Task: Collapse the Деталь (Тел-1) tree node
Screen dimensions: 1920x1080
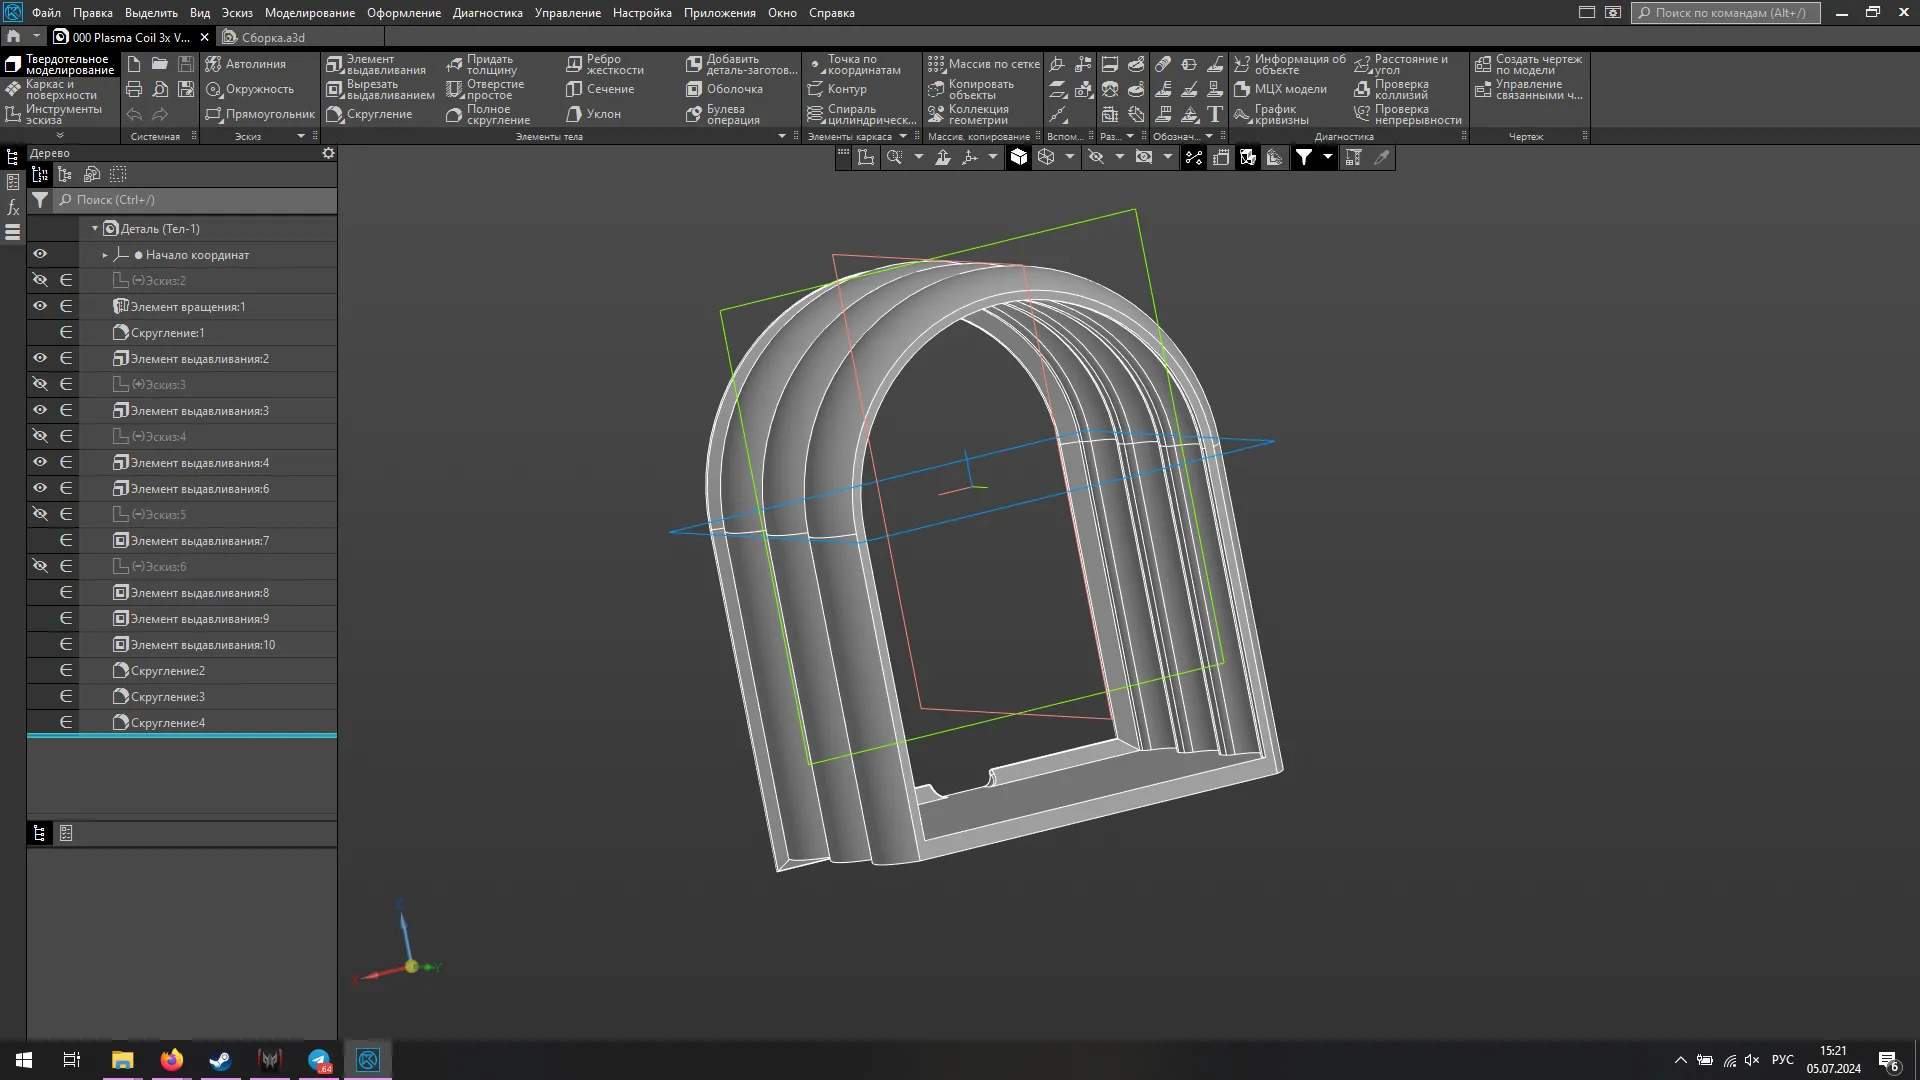Action: 95,228
